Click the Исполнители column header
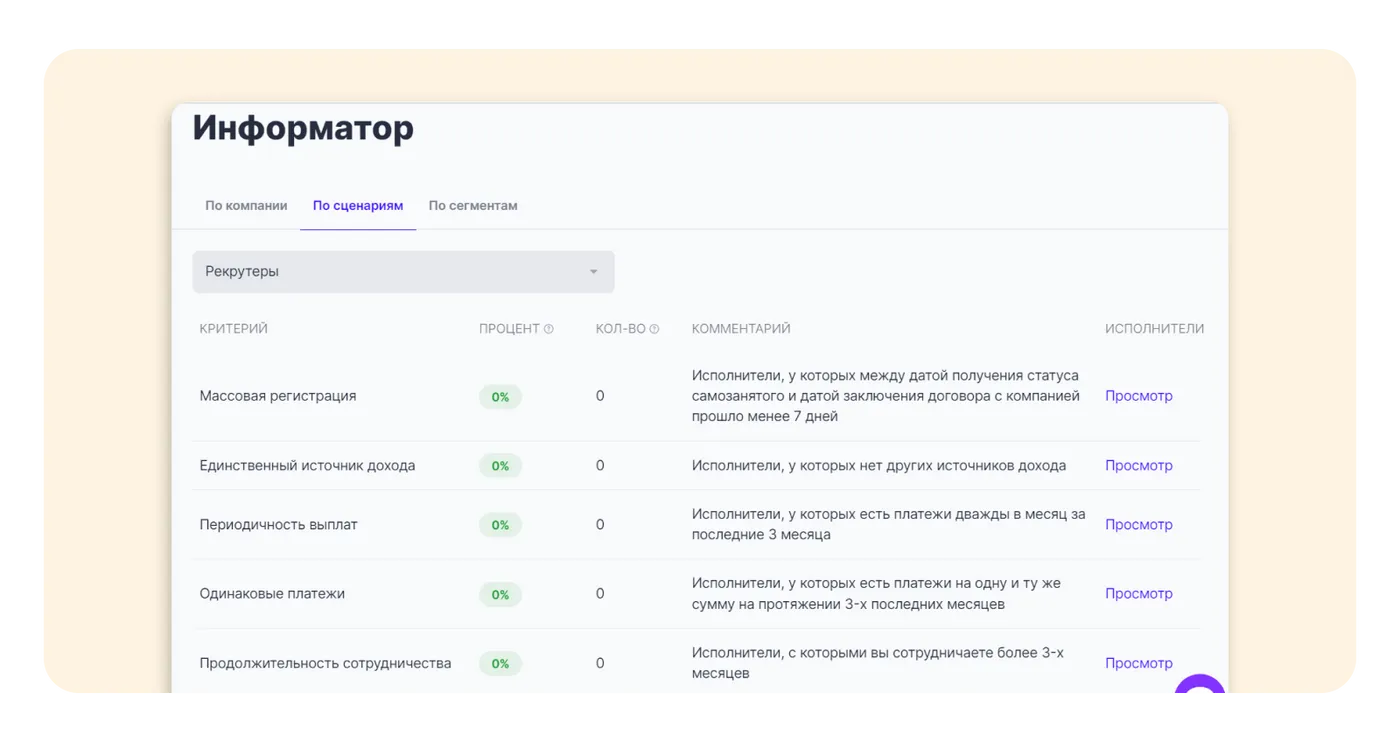This screenshot has width=1400, height=749. tap(1154, 329)
